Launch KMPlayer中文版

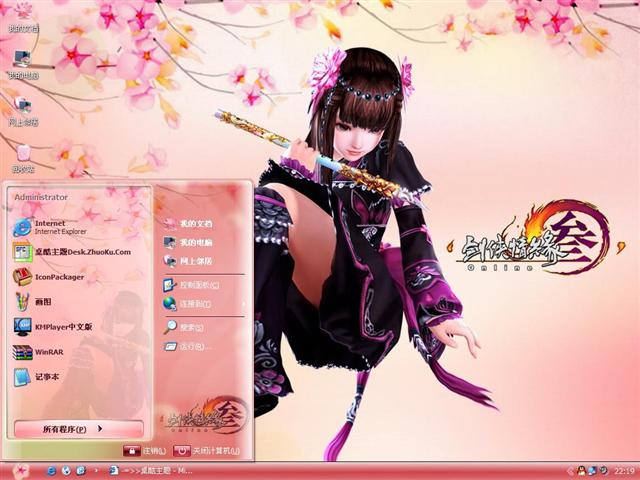53,327
